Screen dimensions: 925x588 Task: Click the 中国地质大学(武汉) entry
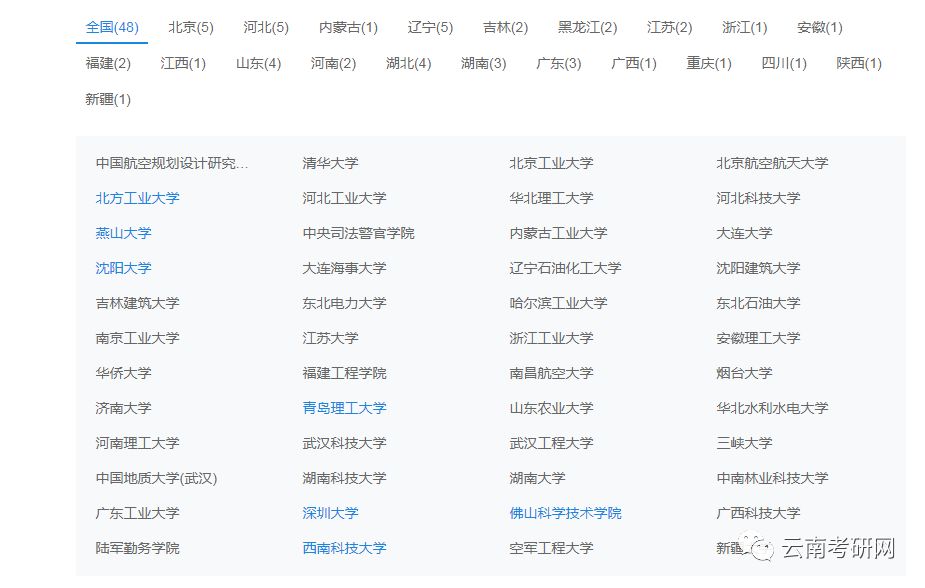tap(156, 478)
